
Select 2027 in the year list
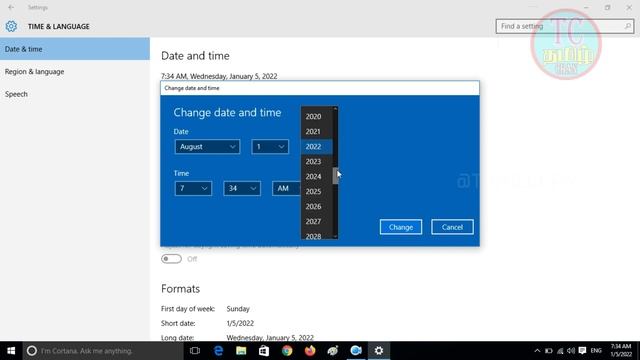(x=317, y=221)
